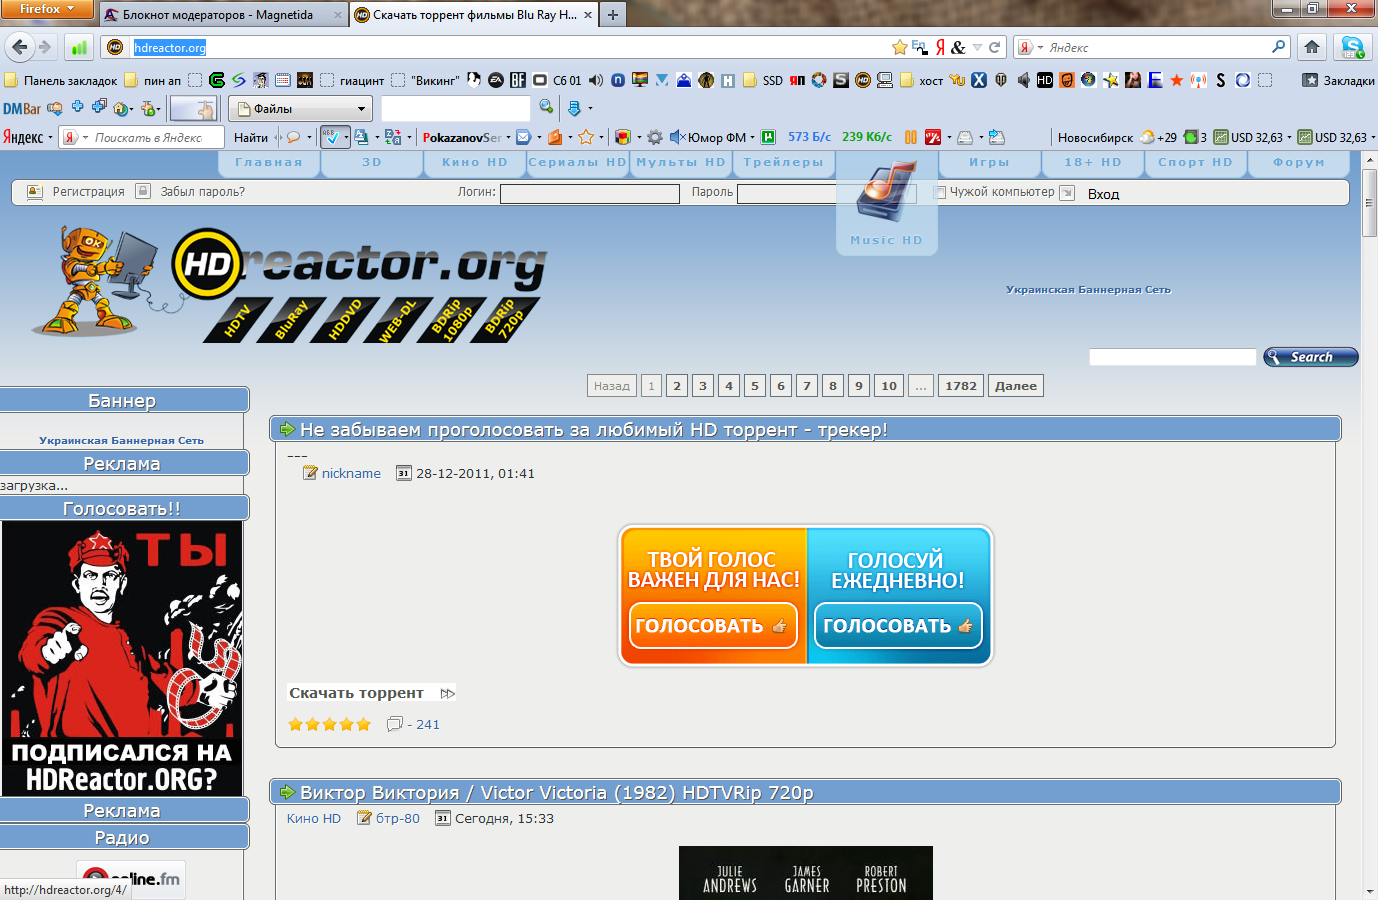Open the yellow HD bookmark in bookmarks bar
Viewport: 1378px width, 900px height.
pos(863,80)
